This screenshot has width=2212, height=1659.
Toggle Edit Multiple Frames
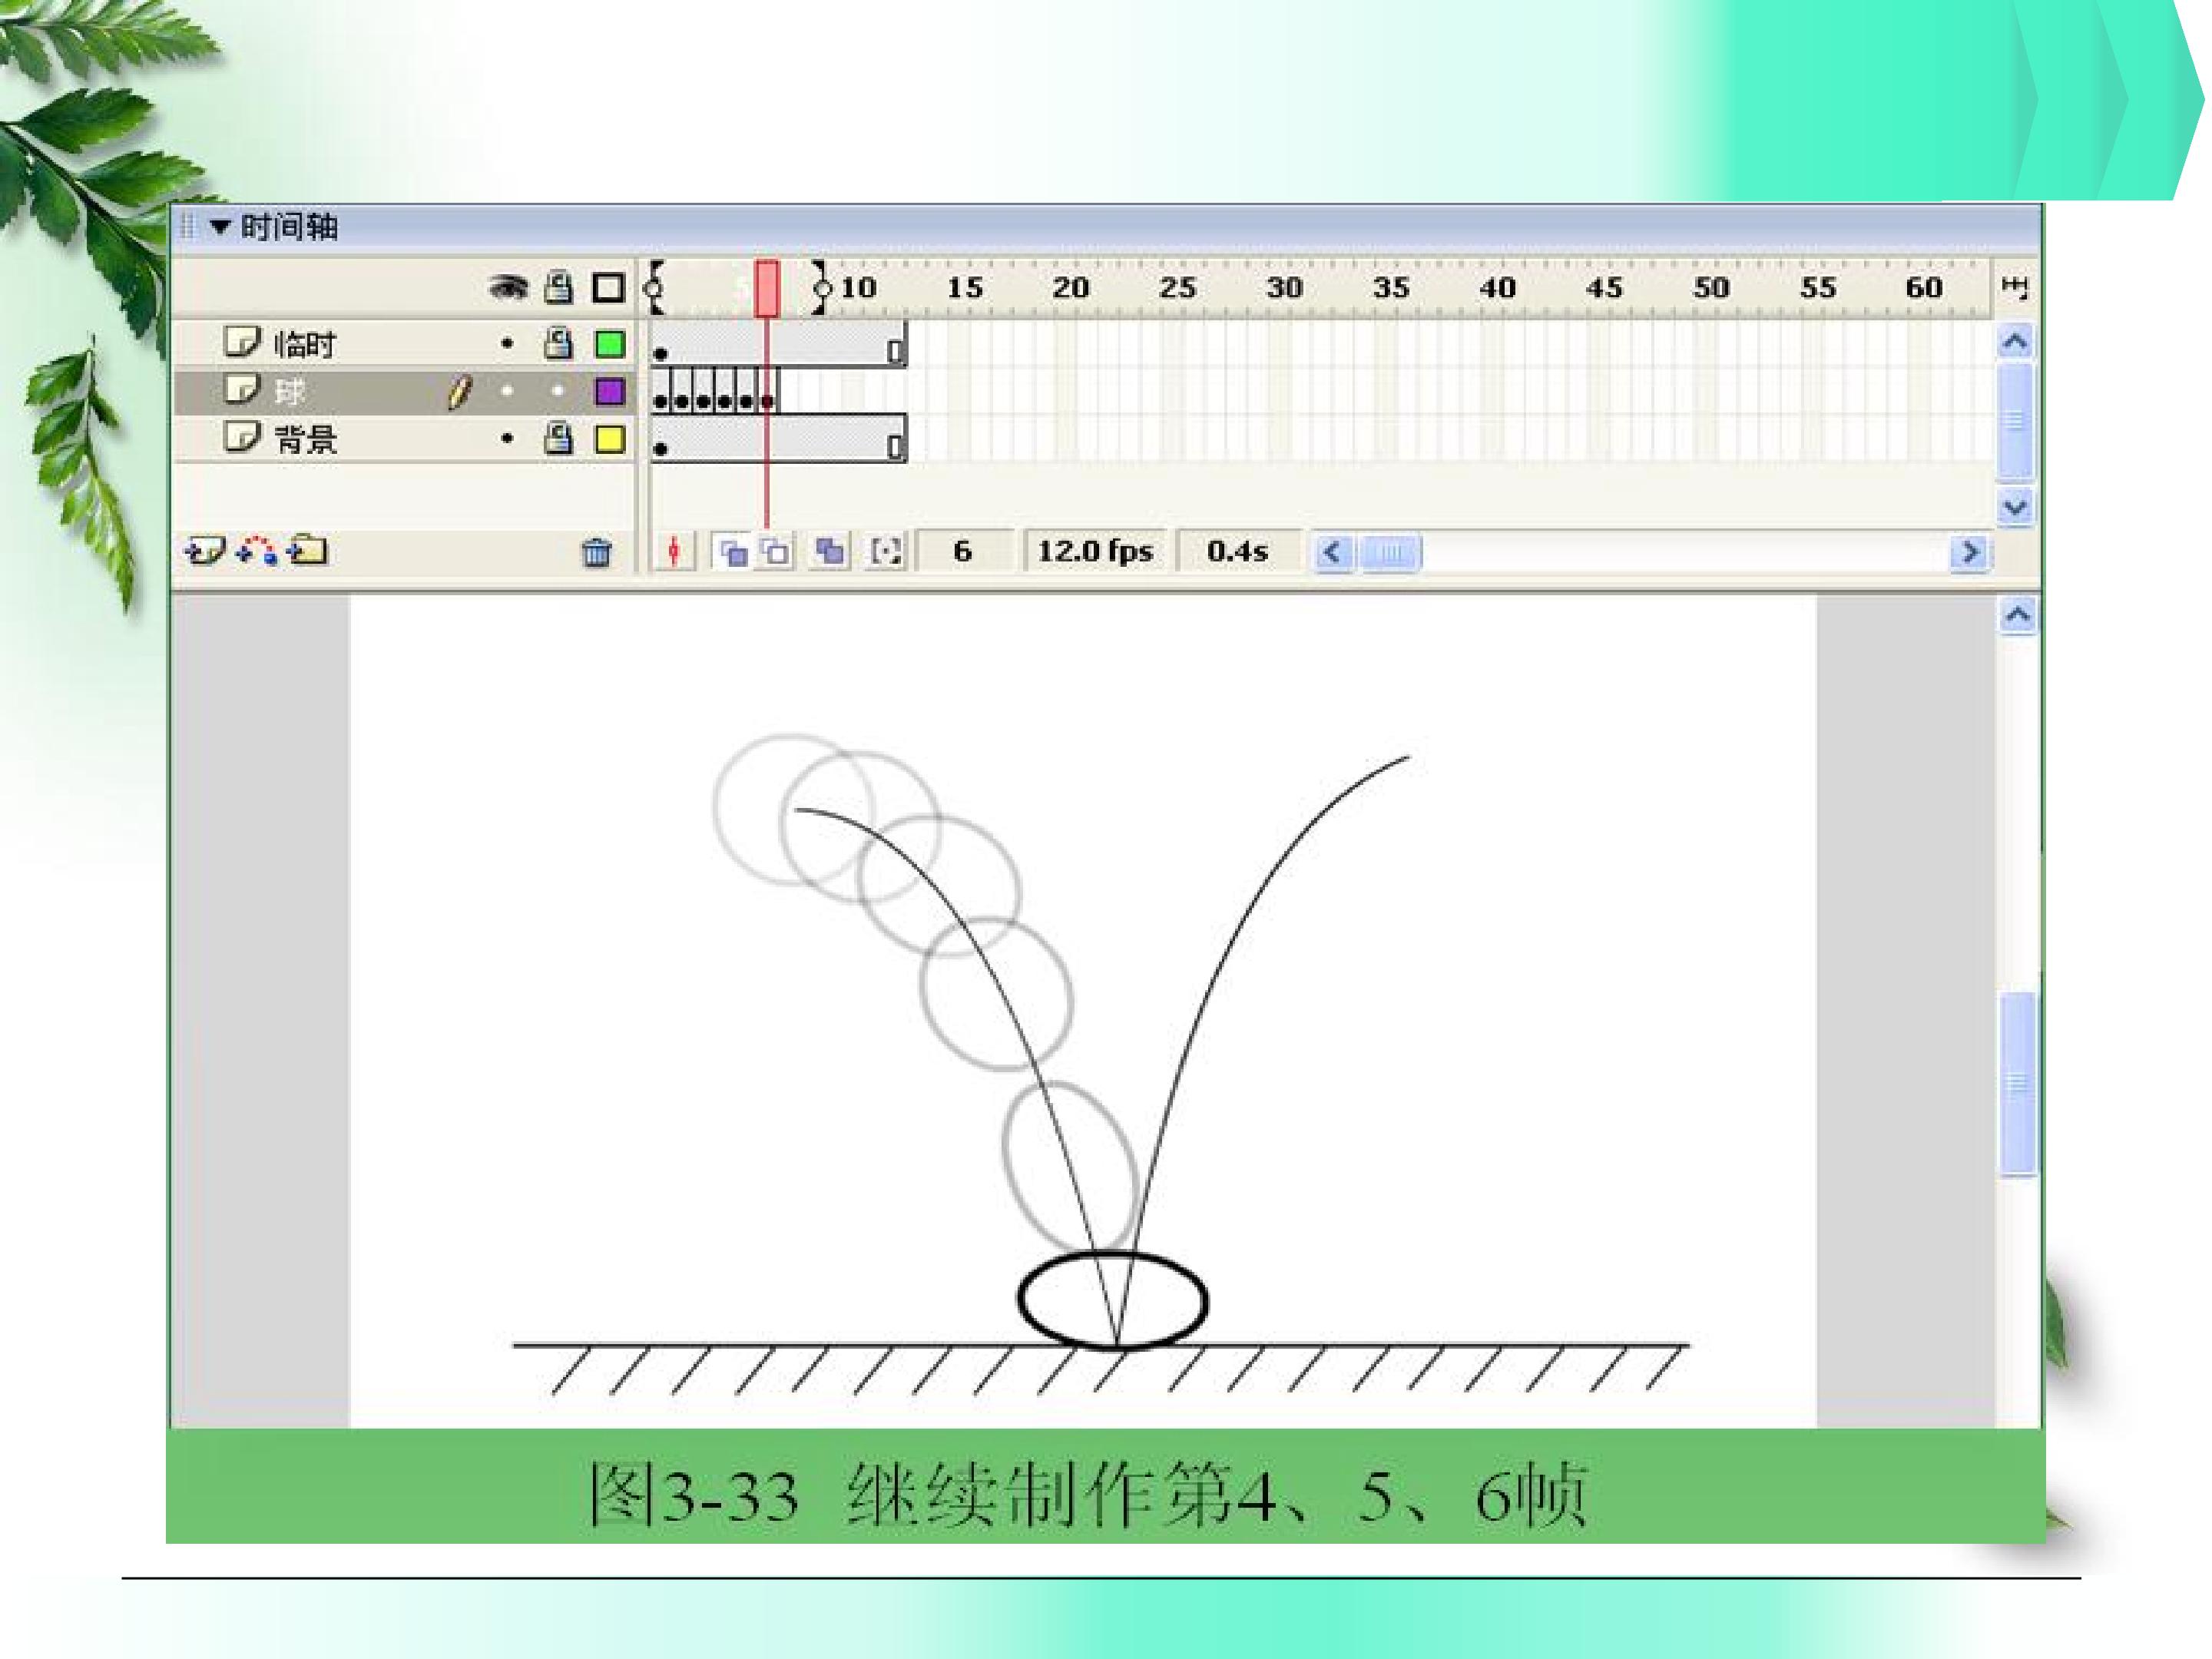(x=829, y=551)
